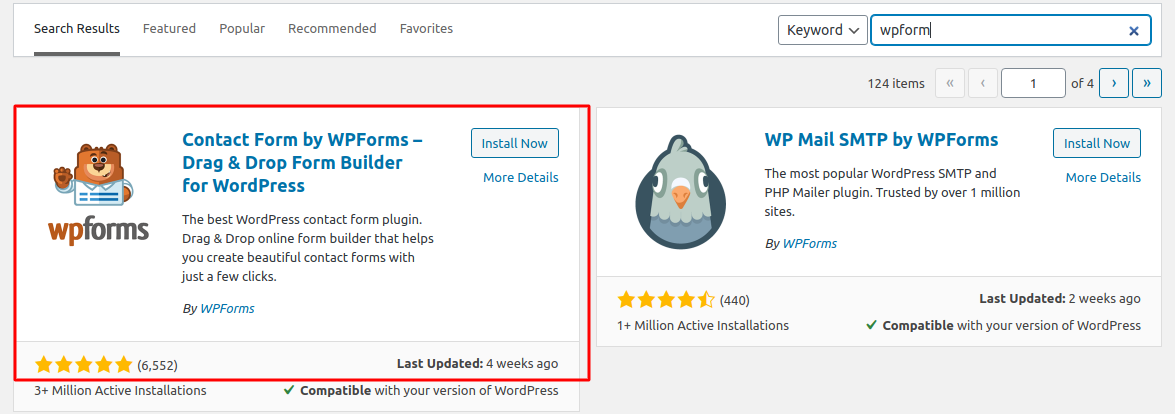
Task: Install Contact Form by WPForms plugin
Action: (514, 143)
